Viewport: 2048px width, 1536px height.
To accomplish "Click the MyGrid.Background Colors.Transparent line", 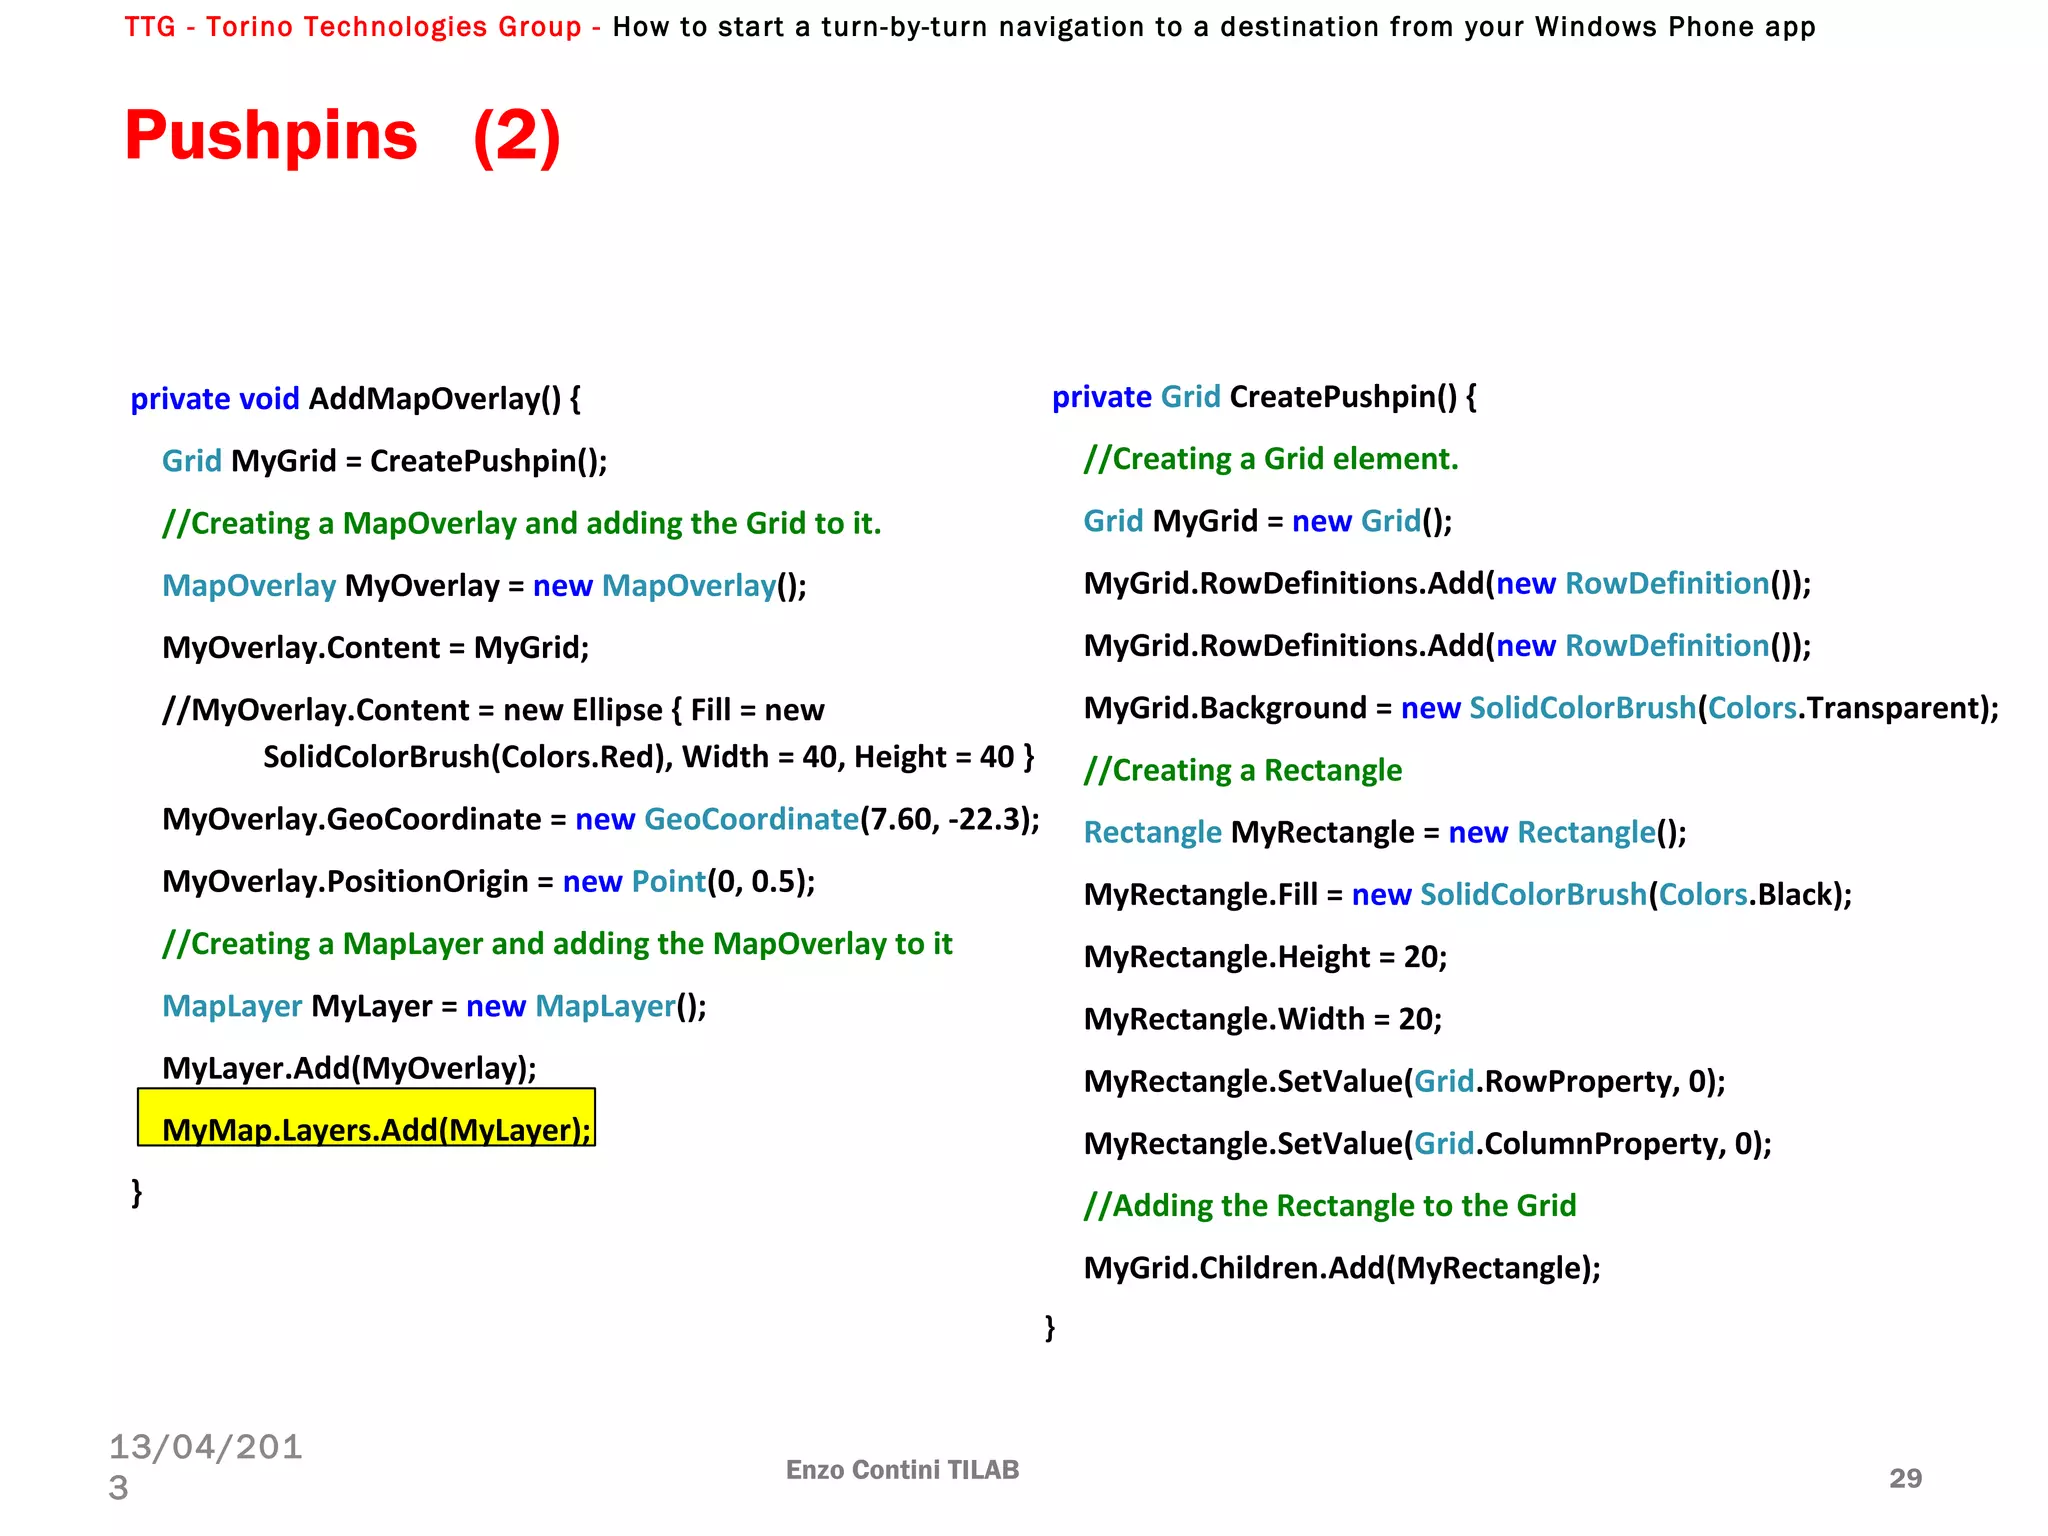I will pyautogui.click(x=1540, y=708).
